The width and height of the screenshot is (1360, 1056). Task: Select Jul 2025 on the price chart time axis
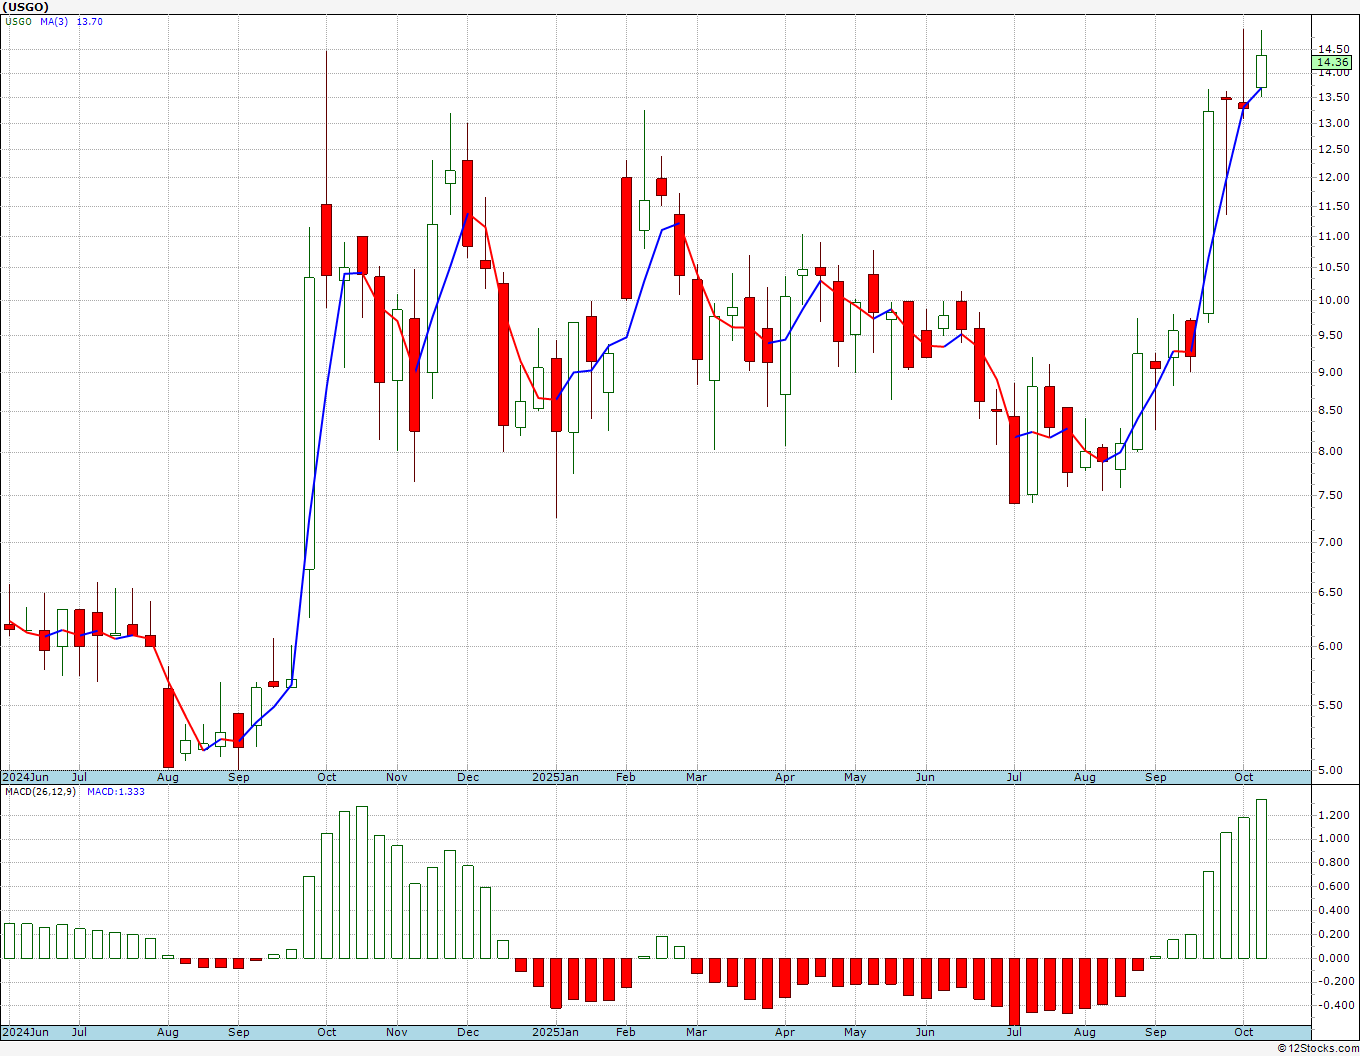click(1014, 777)
